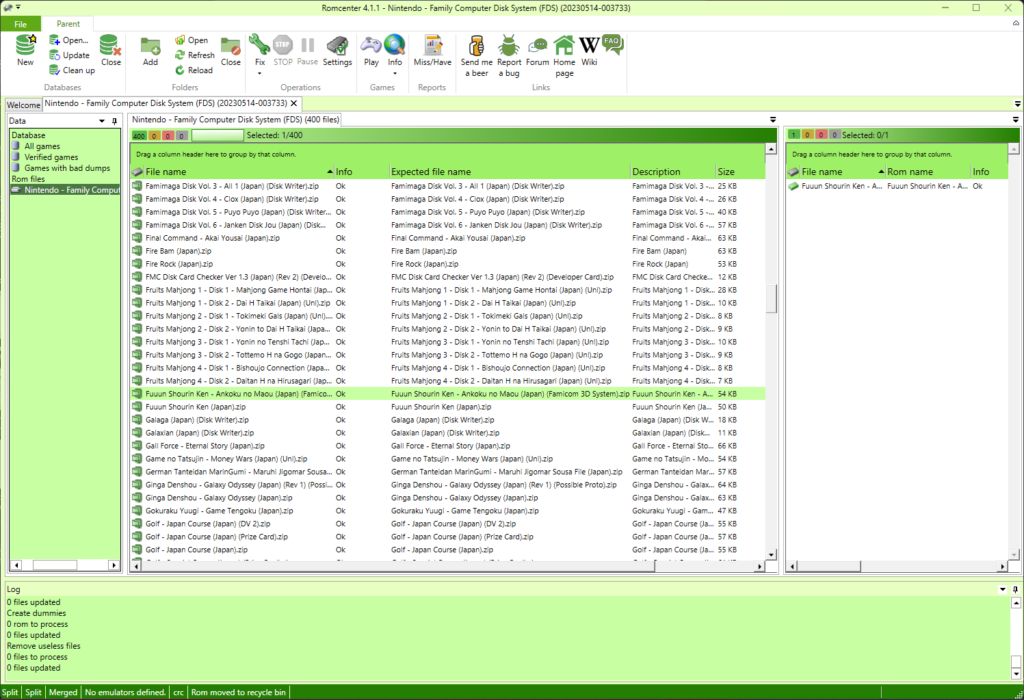The image size is (1024, 700).
Task: Open the Data panel dropdown menu
Action: [x=102, y=121]
